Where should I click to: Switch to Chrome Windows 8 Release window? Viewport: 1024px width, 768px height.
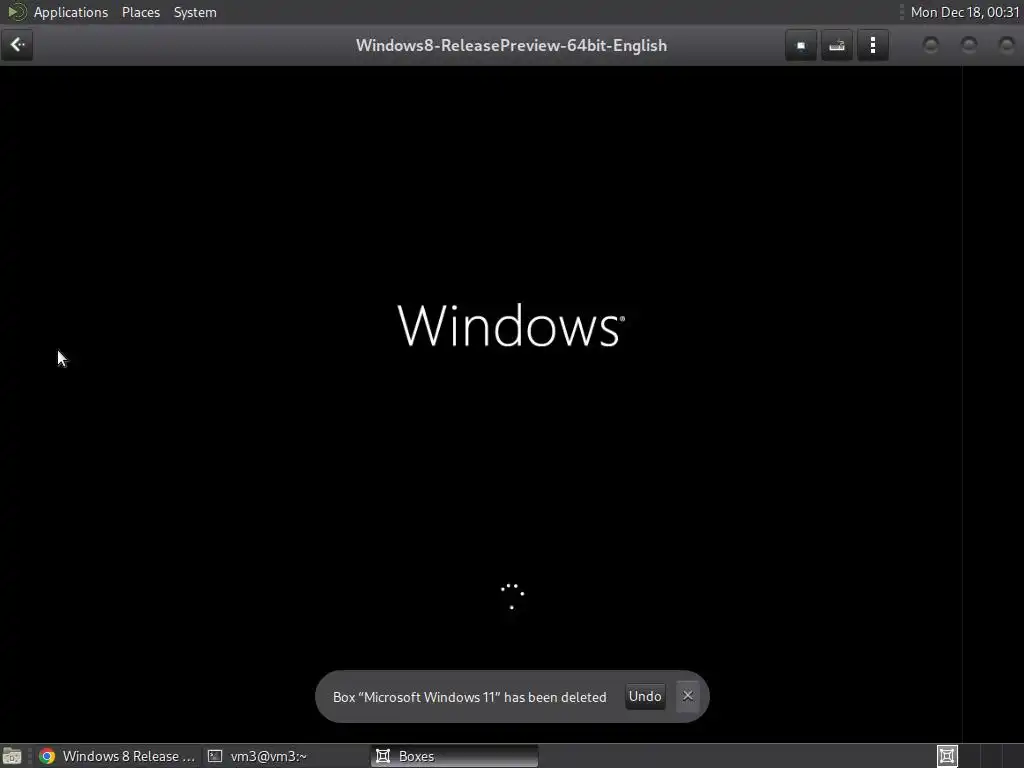pos(118,756)
